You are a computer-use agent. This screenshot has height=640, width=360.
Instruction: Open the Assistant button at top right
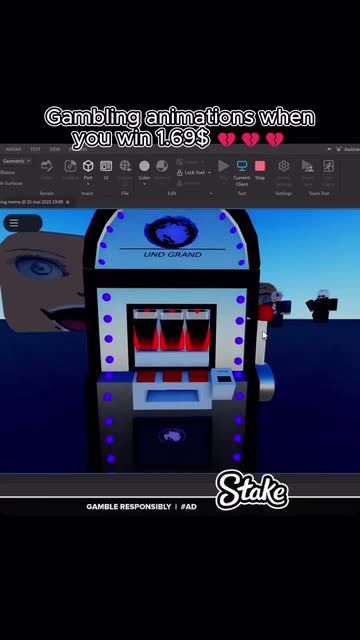(348, 149)
